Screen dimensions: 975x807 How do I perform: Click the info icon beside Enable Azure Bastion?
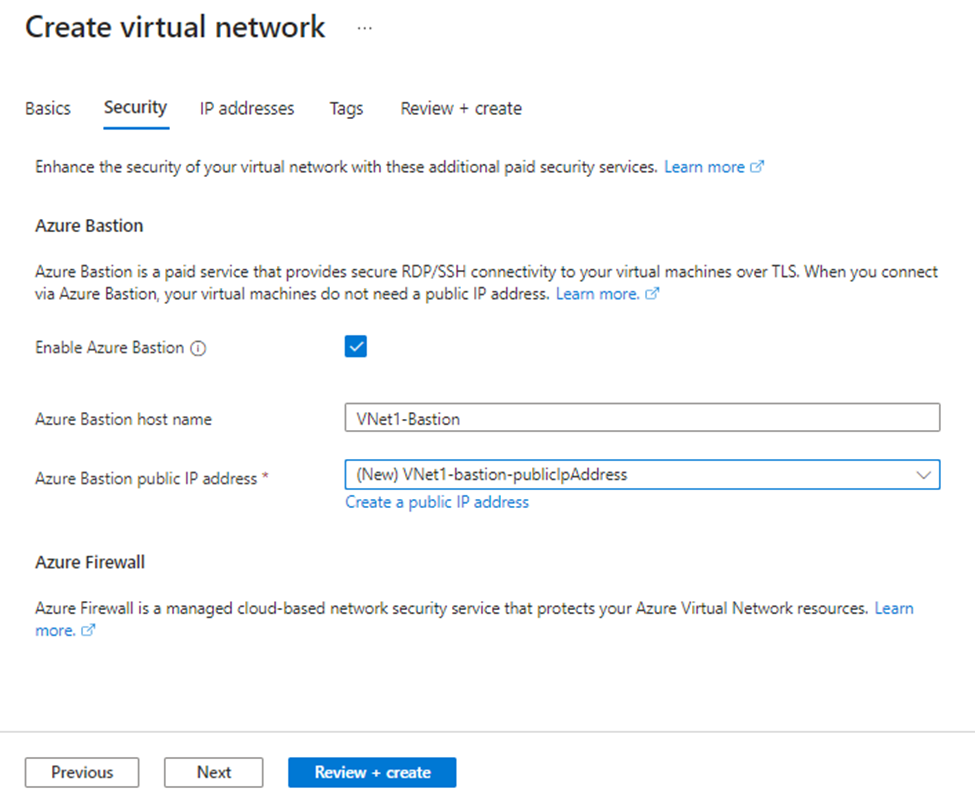[198, 348]
